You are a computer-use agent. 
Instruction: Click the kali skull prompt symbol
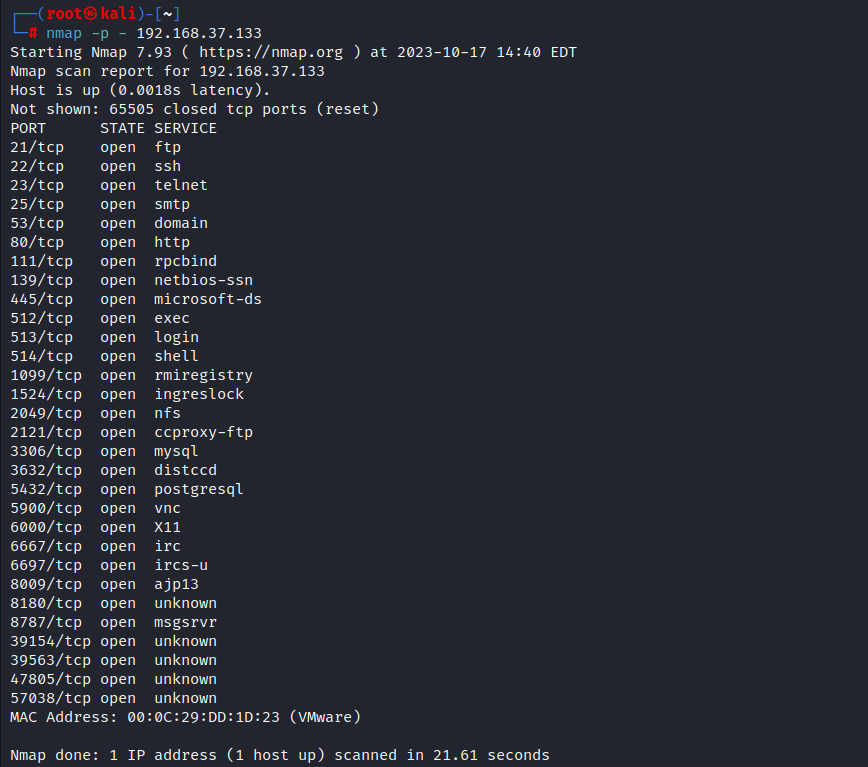click(x=91, y=14)
